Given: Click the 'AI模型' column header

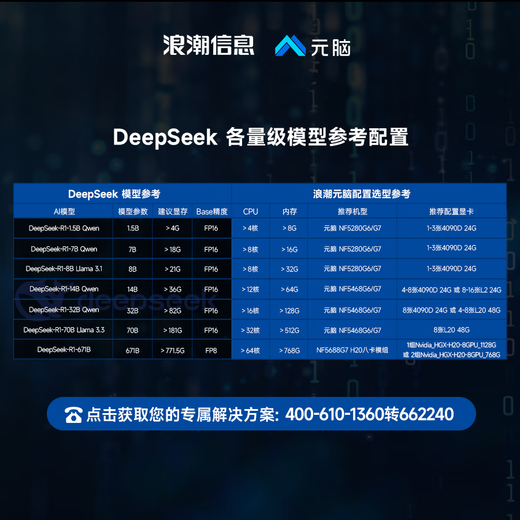Looking at the screenshot, I should tap(64, 212).
